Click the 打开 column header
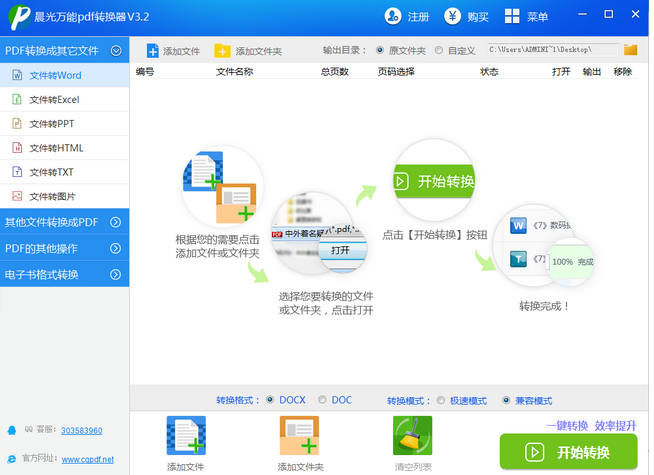The image size is (654, 475). 561,72
